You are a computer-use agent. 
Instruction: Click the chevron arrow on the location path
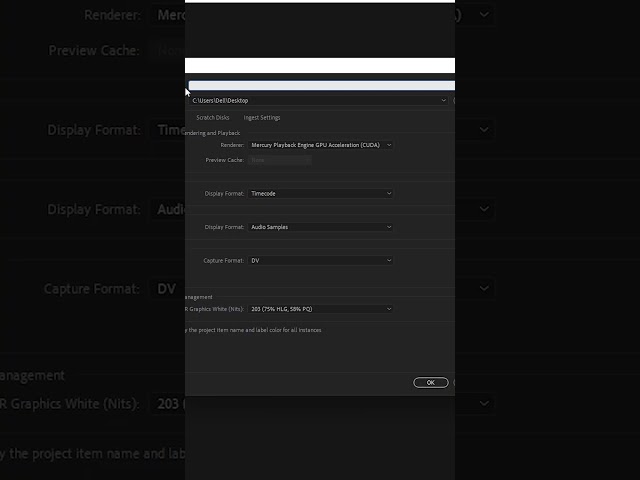click(443, 100)
